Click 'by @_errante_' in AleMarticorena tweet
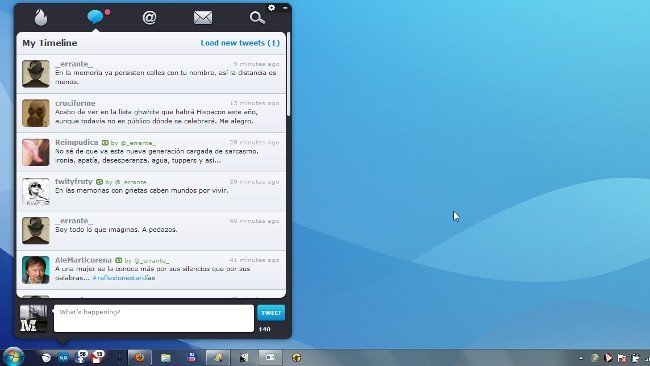 click(146, 261)
